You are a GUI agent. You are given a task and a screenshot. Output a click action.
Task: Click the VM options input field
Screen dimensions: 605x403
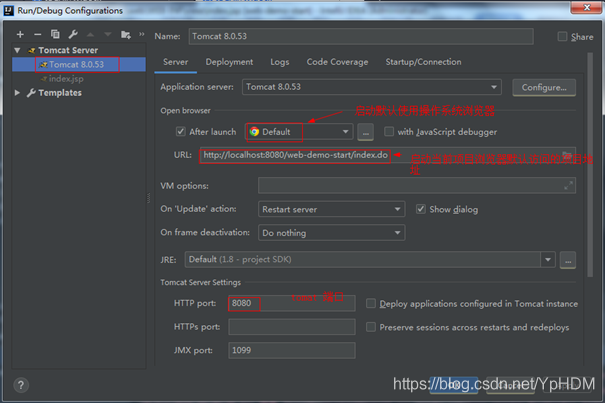417,186
